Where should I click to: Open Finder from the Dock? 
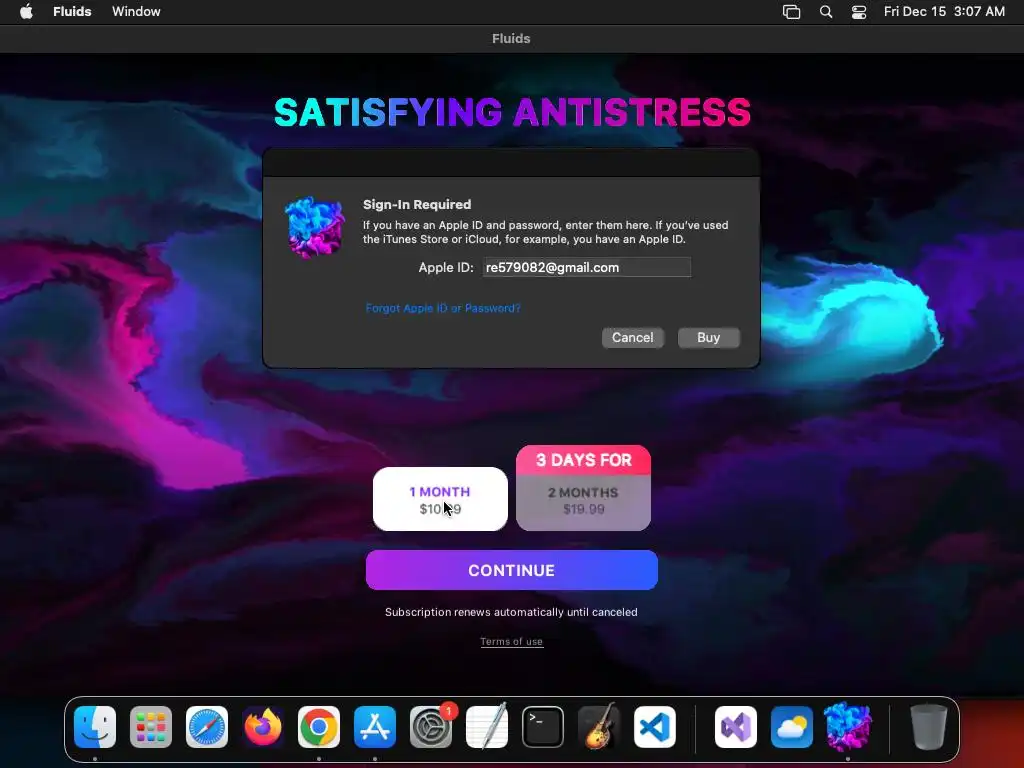[95, 727]
